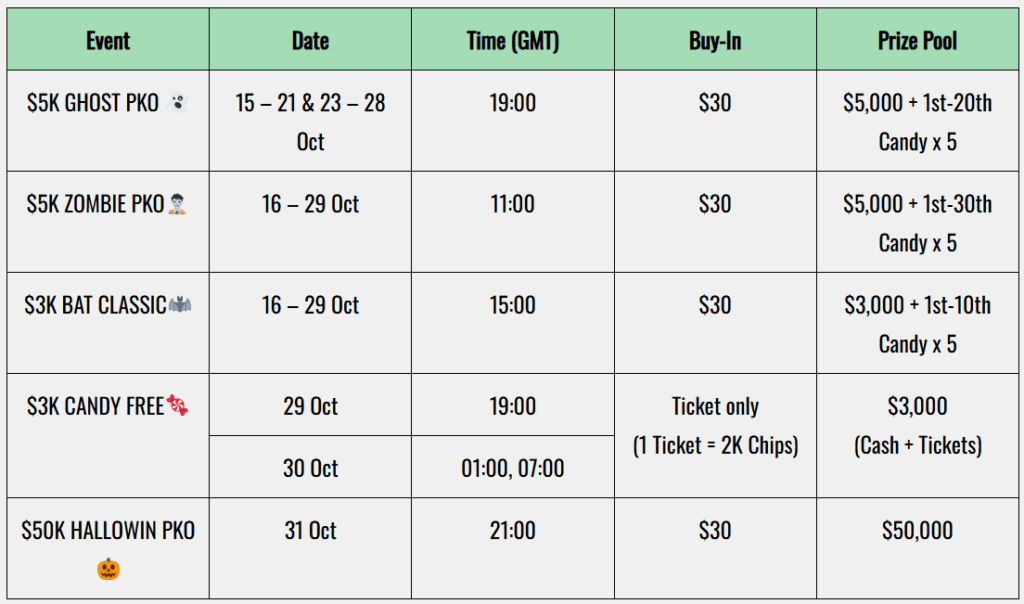Select the Date column header
The image size is (1024, 604).
point(310,41)
